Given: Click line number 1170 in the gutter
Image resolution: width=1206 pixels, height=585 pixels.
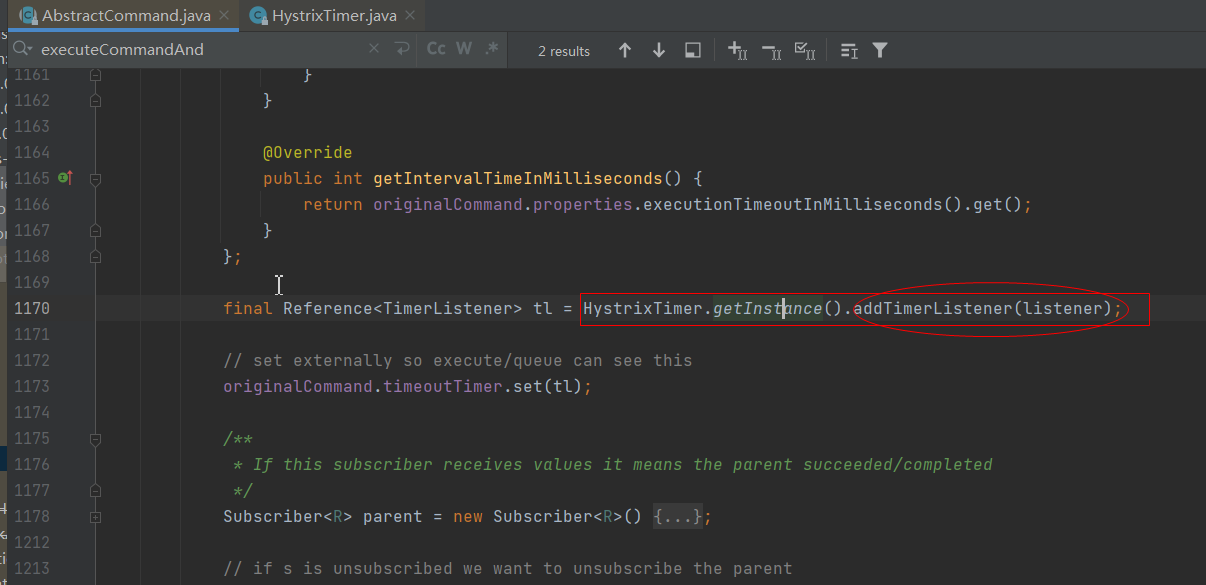Looking at the screenshot, I should (x=32, y=308).
